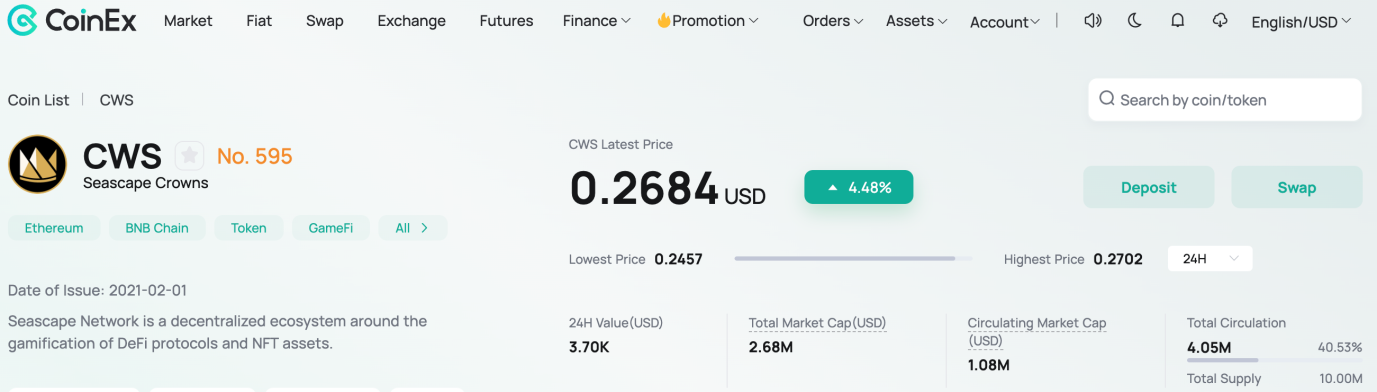Click the Seascape Crowns coin logo
This screenshot has width=1377, height=392.
[38, 164]
